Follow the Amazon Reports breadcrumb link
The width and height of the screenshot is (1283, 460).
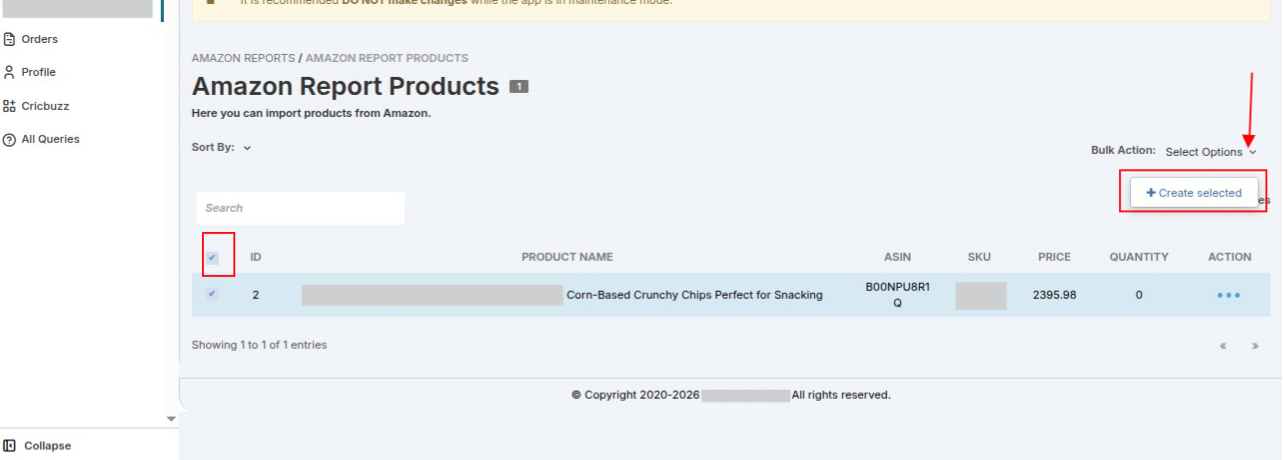(243, 58)
